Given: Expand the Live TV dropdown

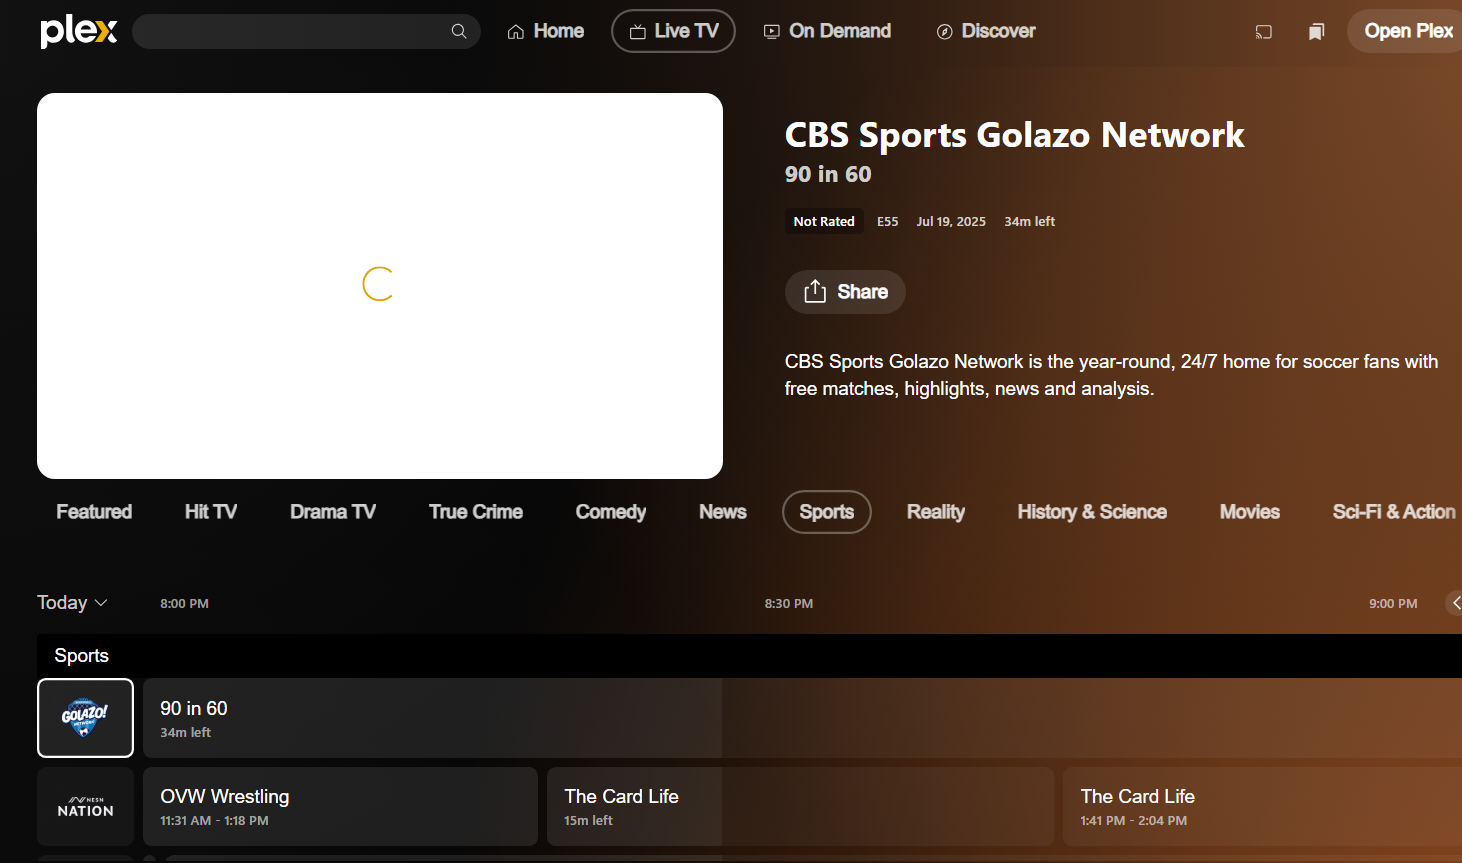Looking at the screenshot, I should pyautogui.click(x=673, y=31).
